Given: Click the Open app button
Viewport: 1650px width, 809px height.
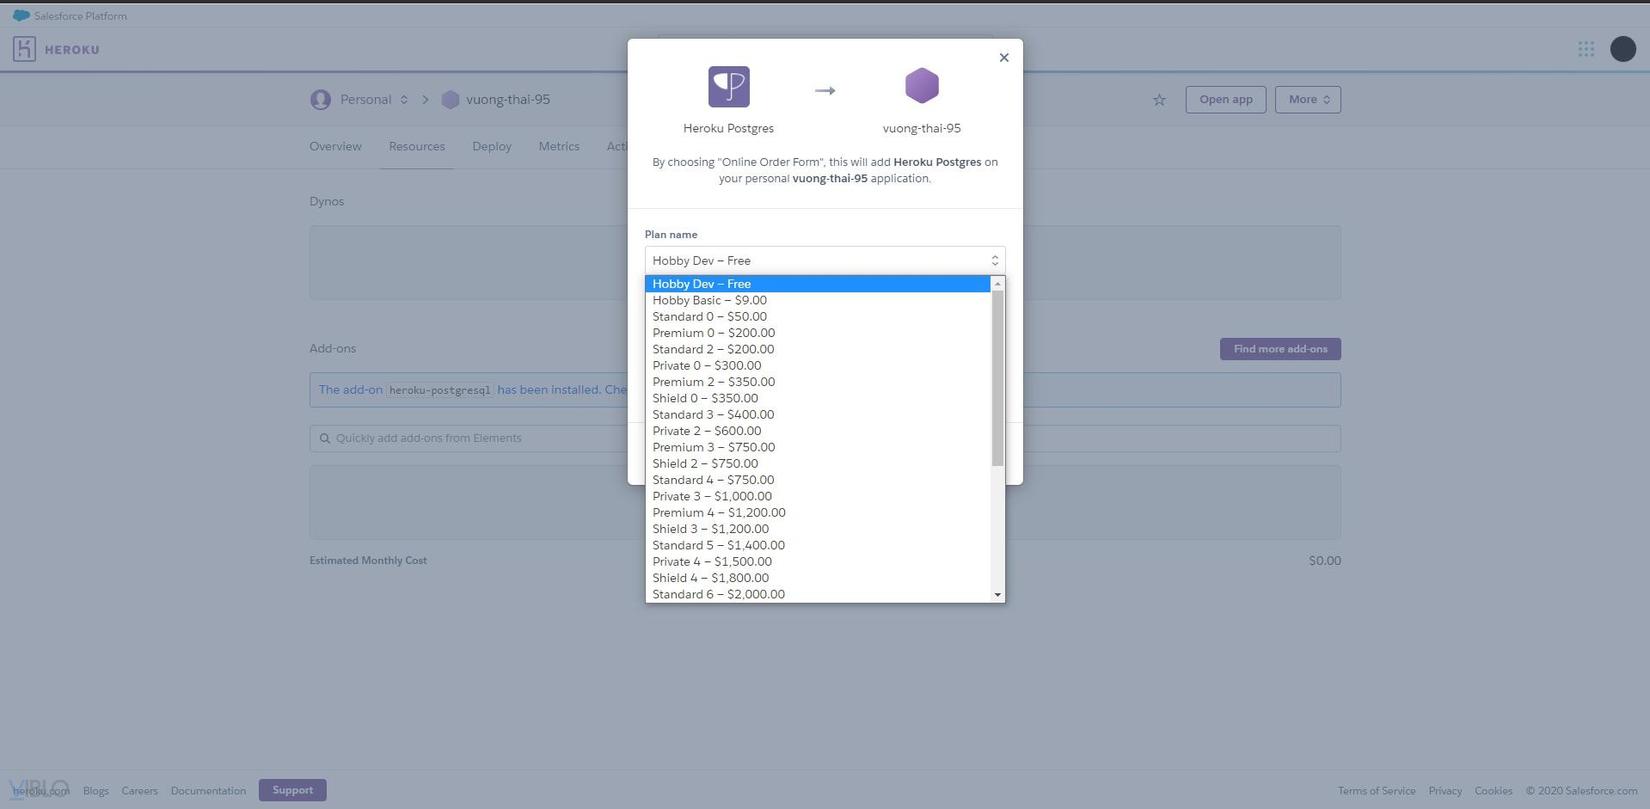Looking at the screenshot, I should click(1226, 100).
